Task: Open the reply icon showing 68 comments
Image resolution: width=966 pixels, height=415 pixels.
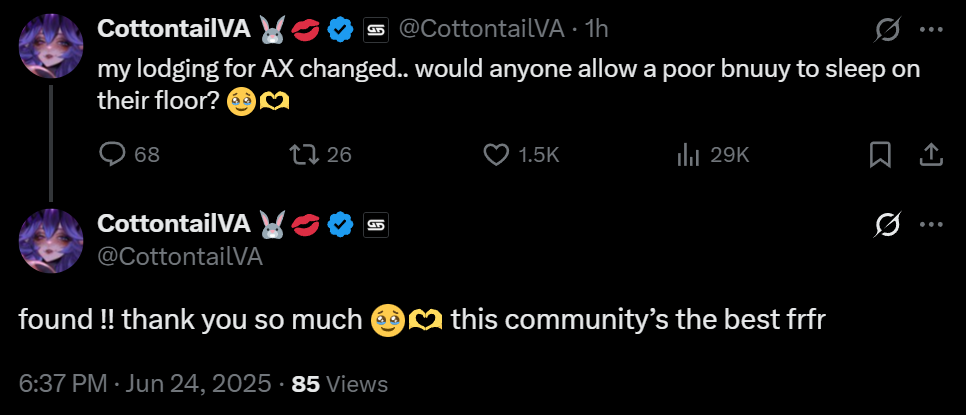Action: pos(114,154)
